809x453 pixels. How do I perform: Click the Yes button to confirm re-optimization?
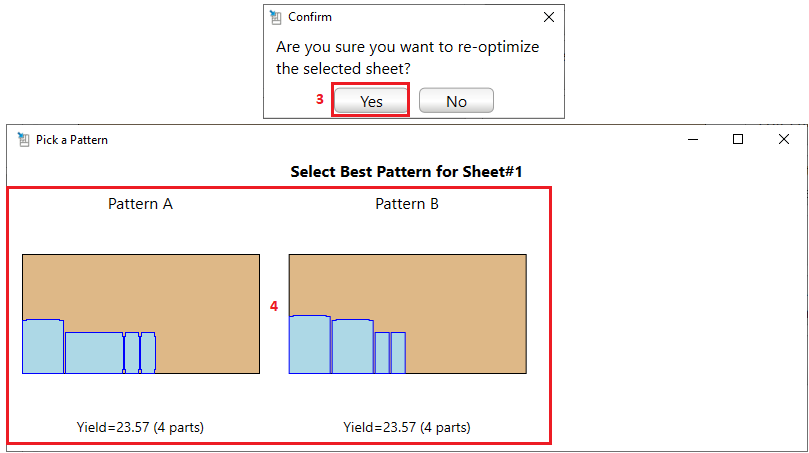[x=371, y=101]
